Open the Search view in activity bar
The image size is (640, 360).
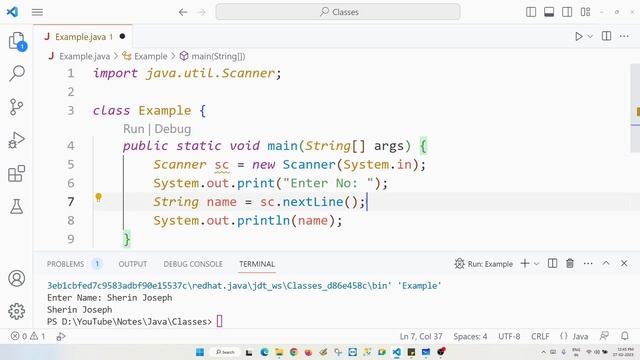[x=17, y=73]
